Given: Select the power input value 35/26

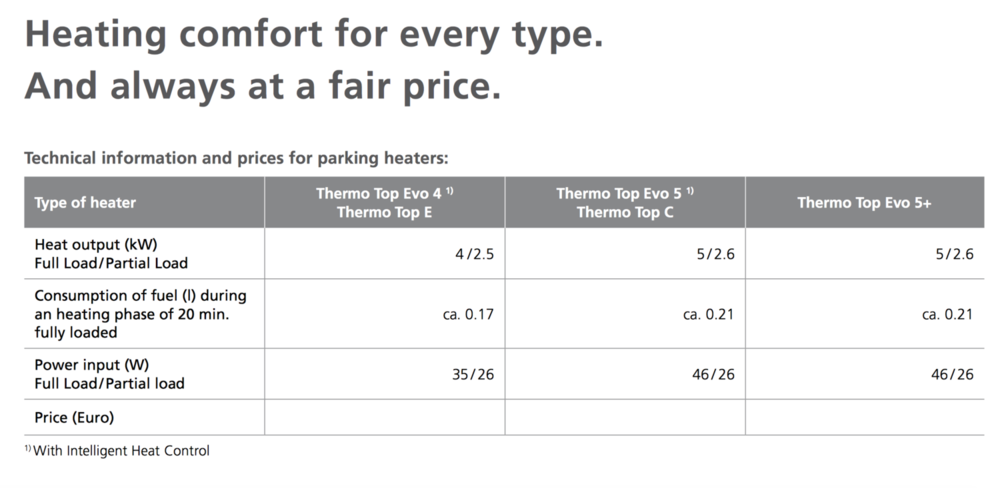Looking at the screenshot, I should coord(473,374).
